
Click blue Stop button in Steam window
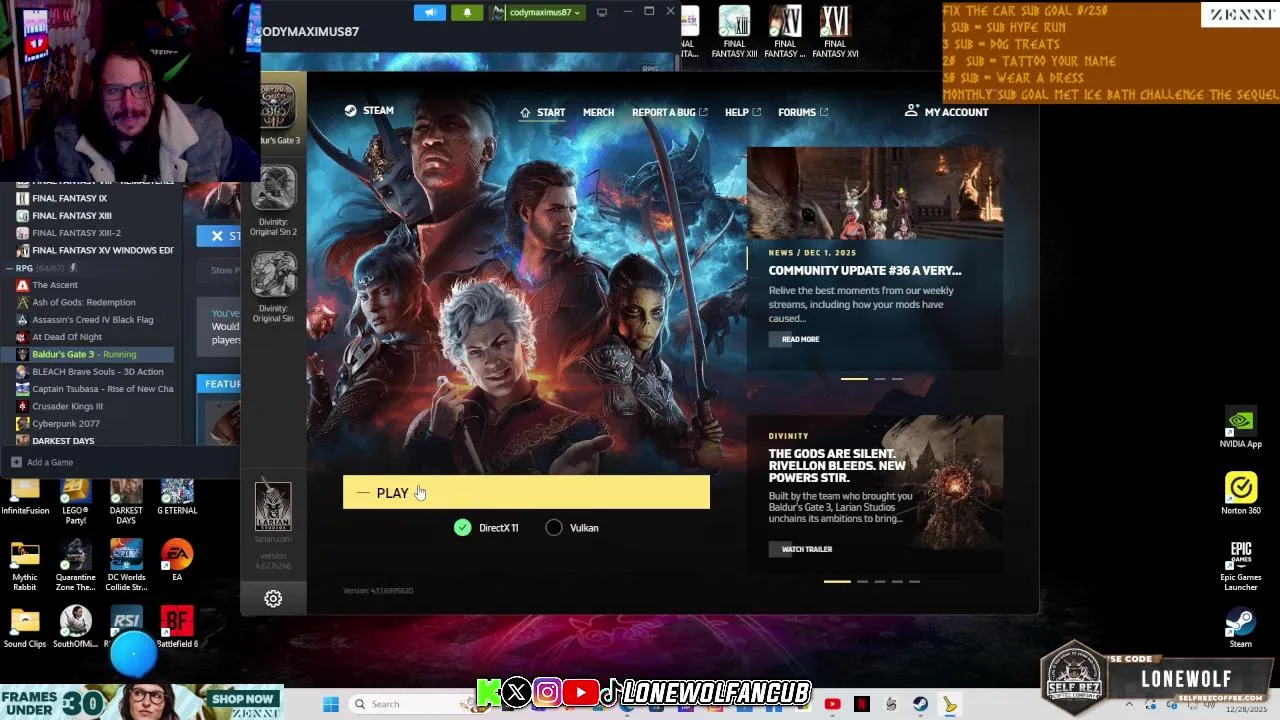[219, 236]
